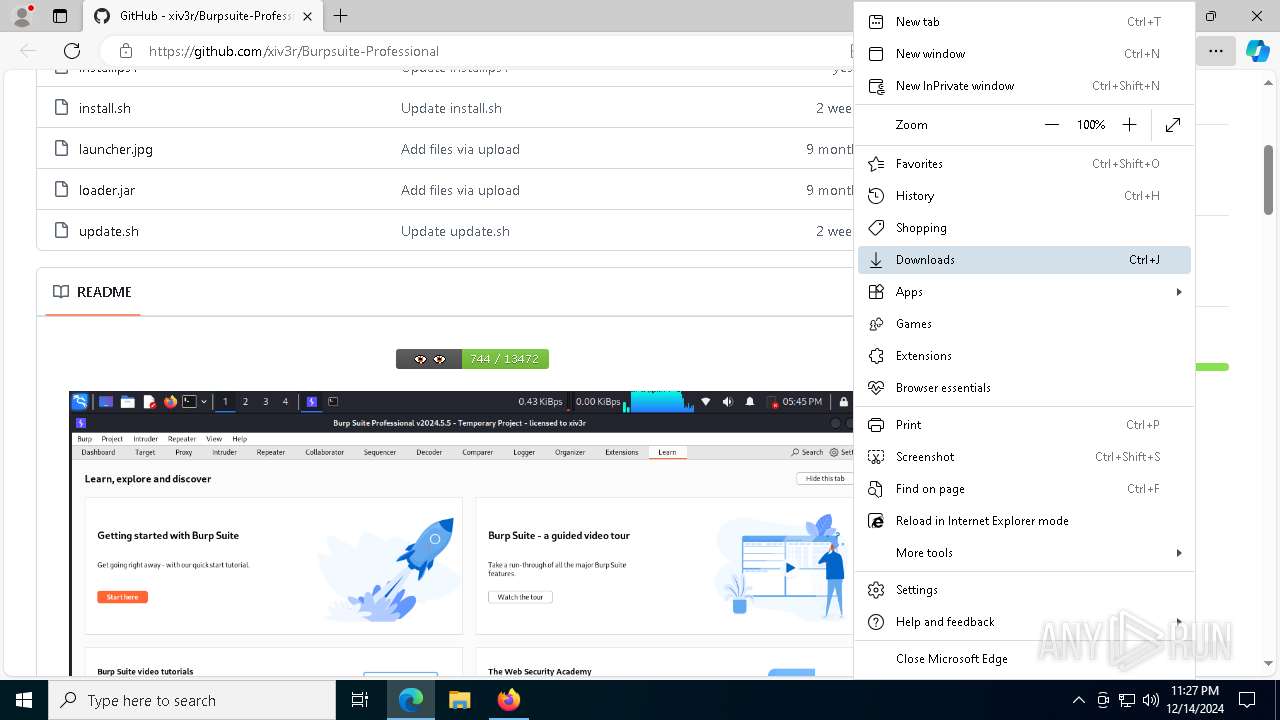This screenshot has height=720, width=1280.
Task: Enter full screen via zoom expand icon
Action: pos(1173,125)
